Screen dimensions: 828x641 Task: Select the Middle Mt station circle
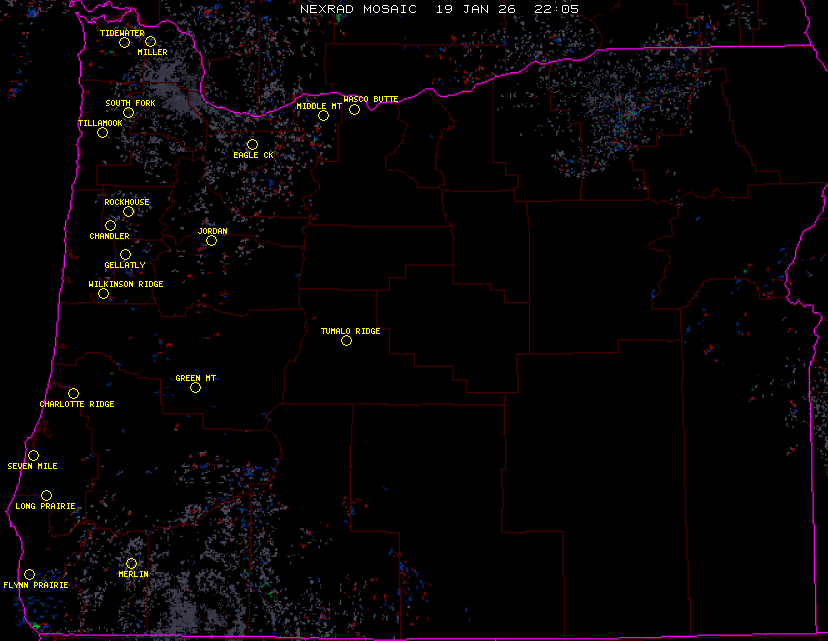click(x=323, y=115)
